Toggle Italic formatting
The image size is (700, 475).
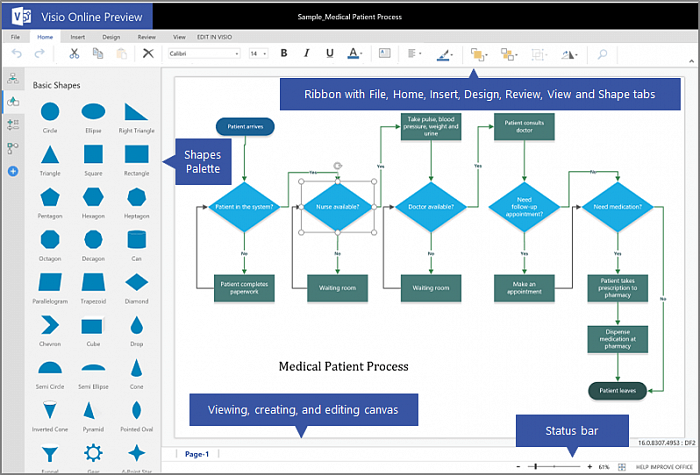click(x=308, y=53)
